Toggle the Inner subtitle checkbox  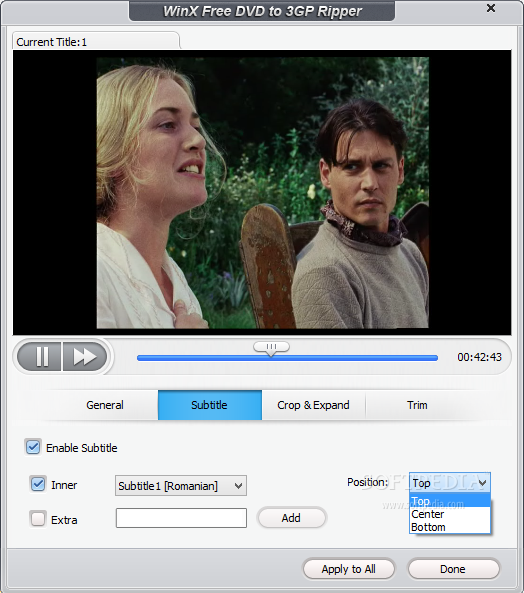[38, 484]
